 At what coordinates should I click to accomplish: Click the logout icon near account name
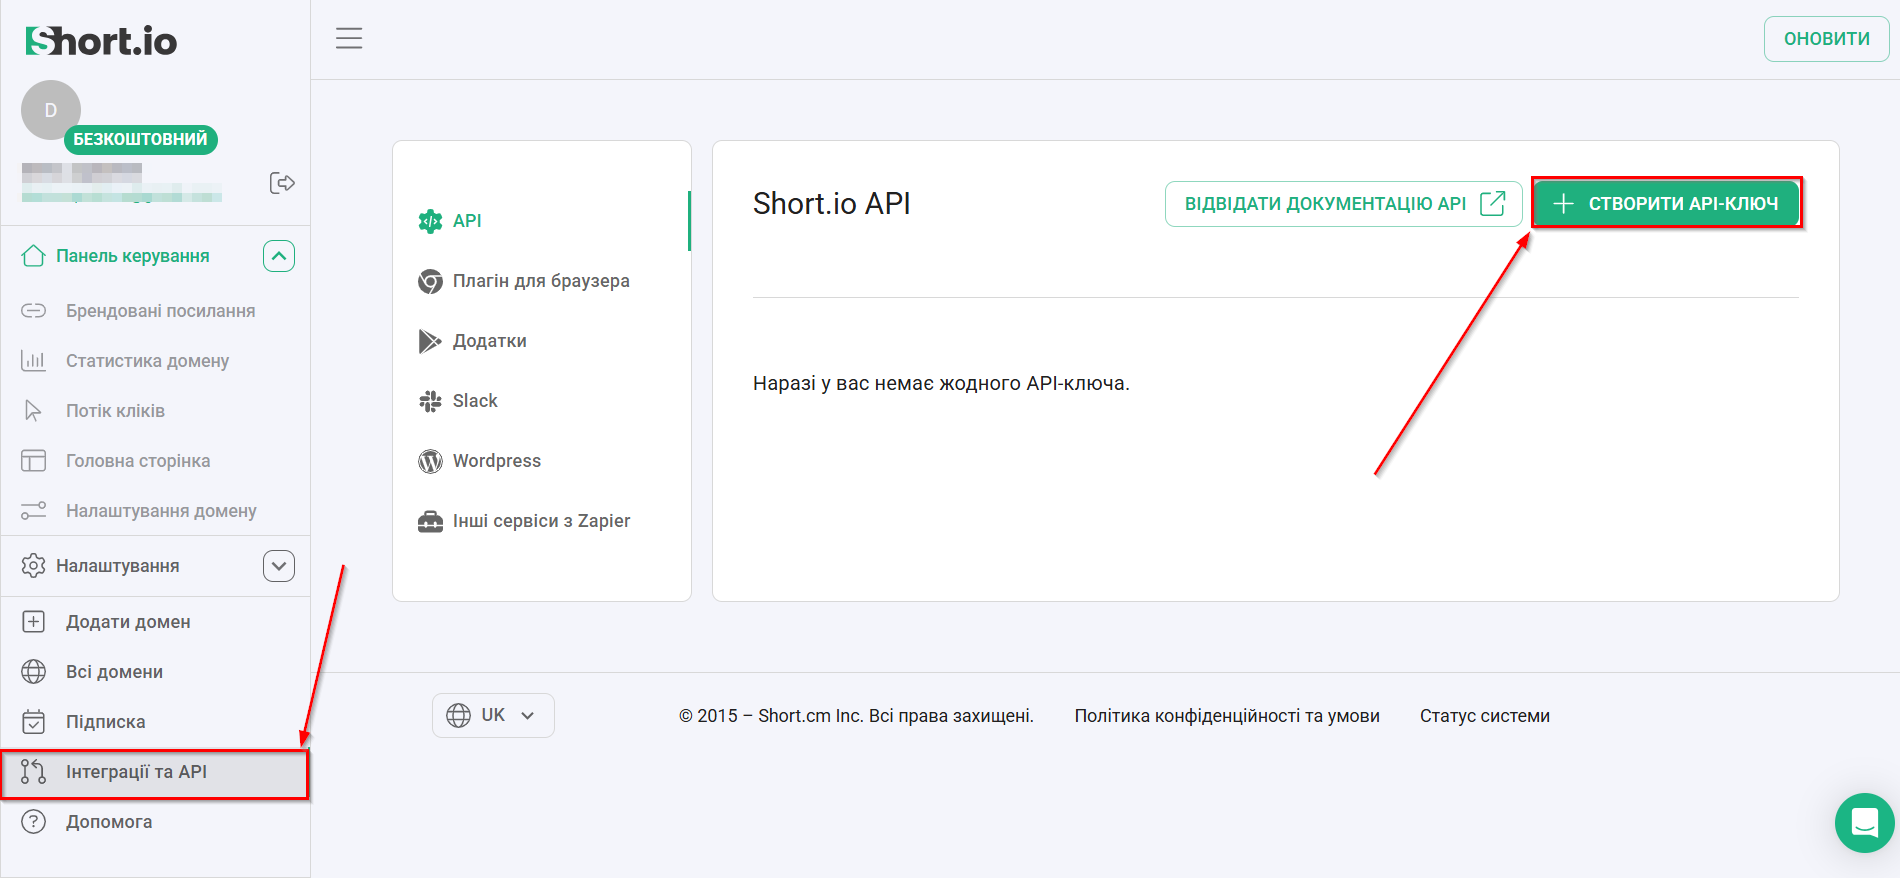click(x=282, y=183)
